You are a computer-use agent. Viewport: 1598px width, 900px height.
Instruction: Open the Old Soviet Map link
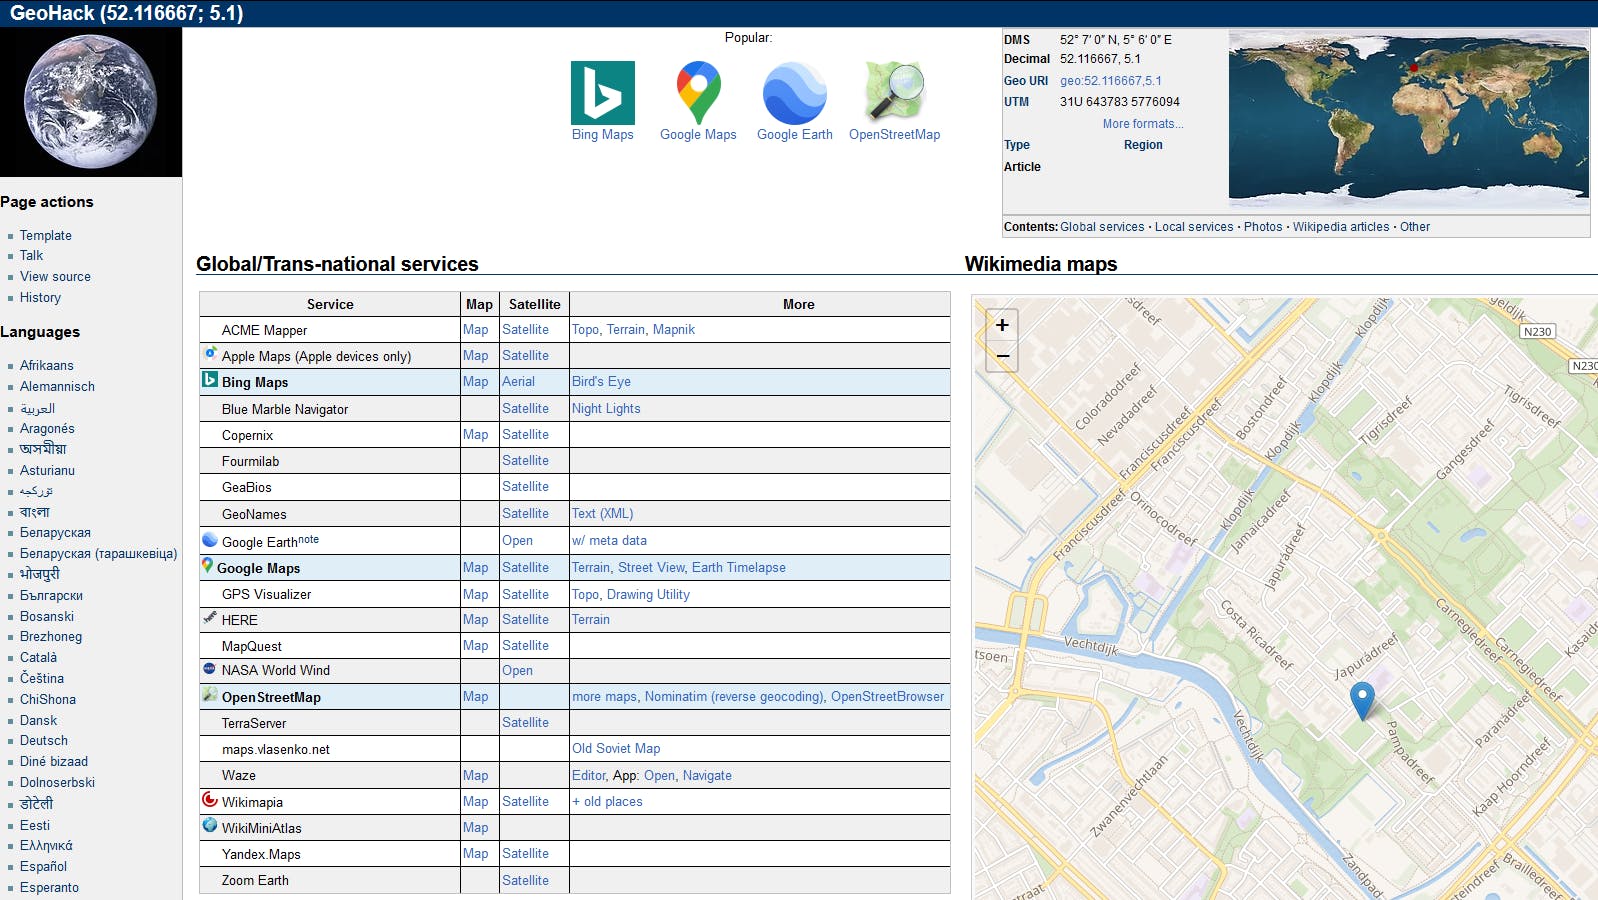pos(616,749)
